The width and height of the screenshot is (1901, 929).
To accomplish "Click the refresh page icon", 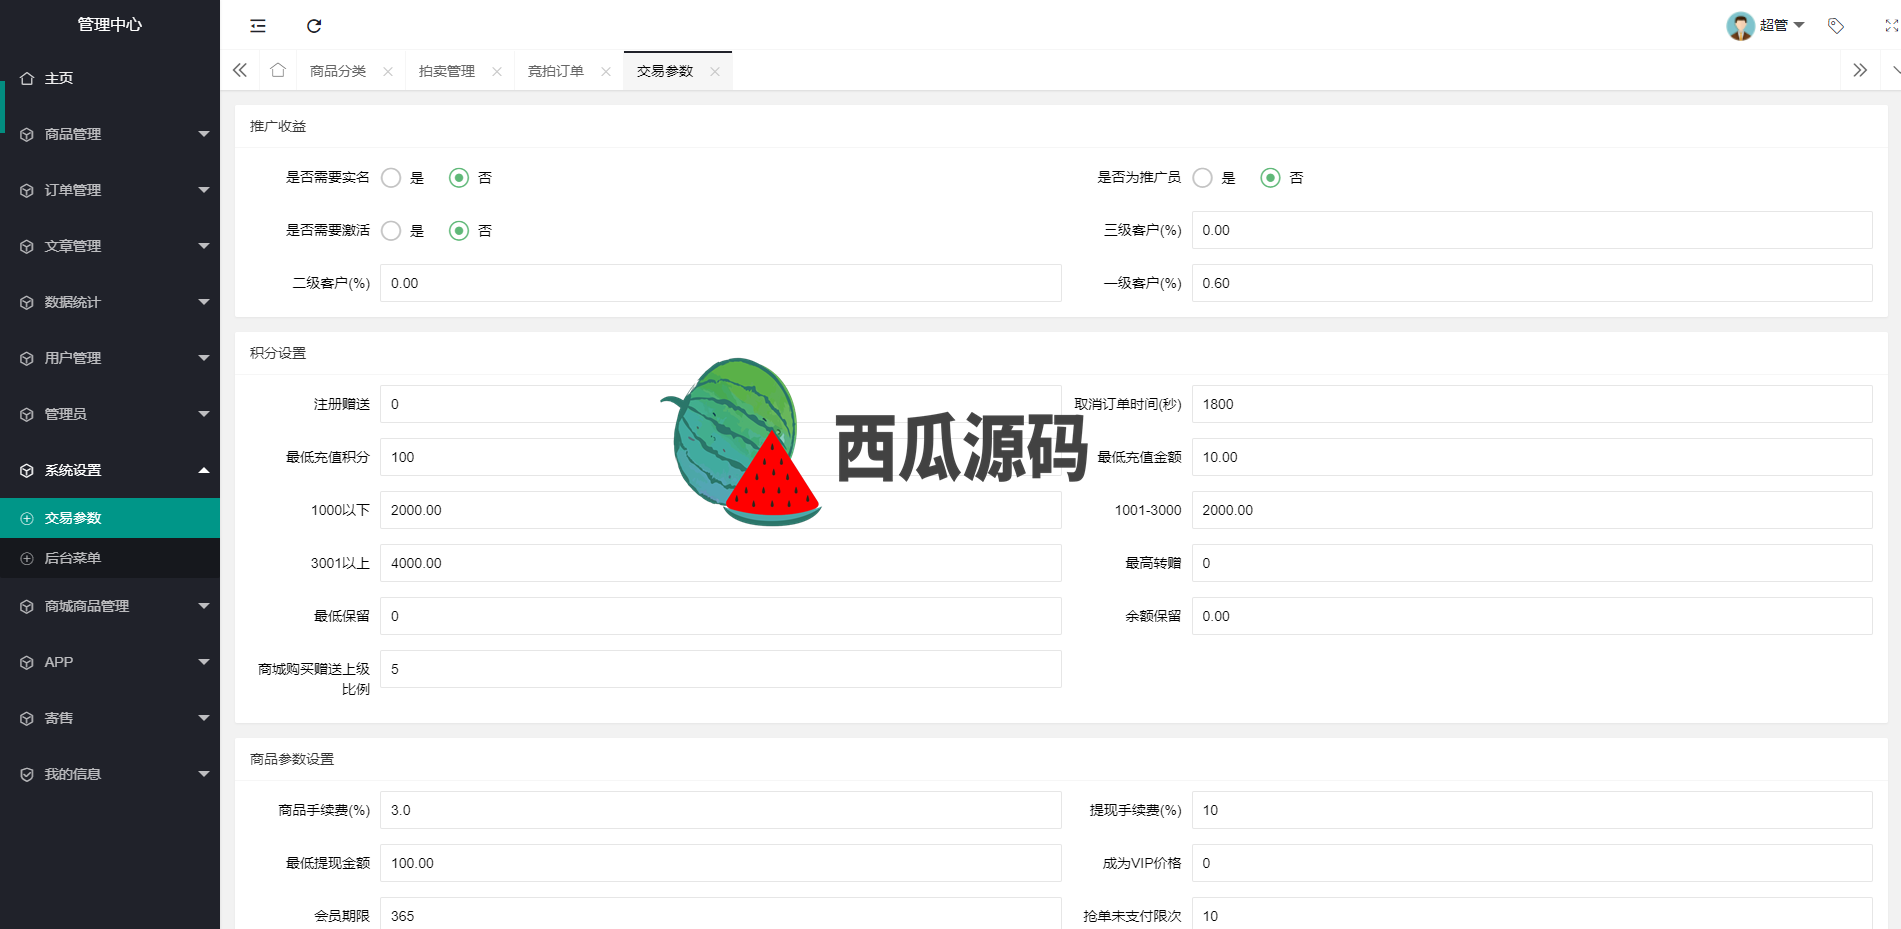I will click(x=314, y=26).
